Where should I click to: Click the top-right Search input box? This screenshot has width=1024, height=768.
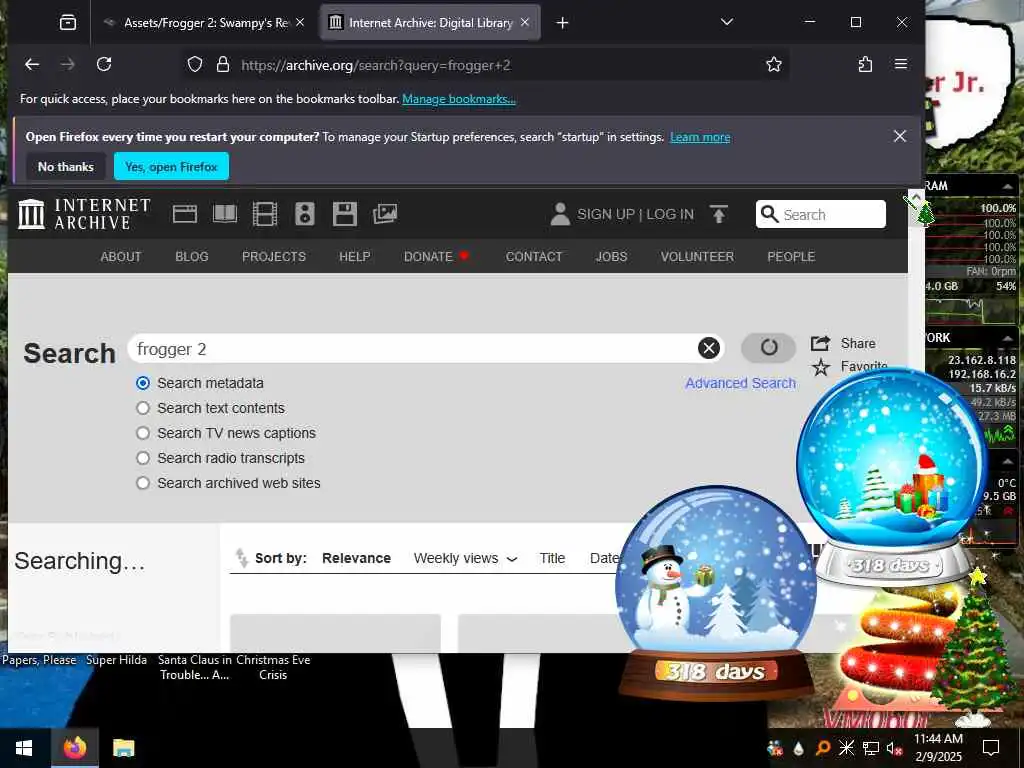coord(821,214)
